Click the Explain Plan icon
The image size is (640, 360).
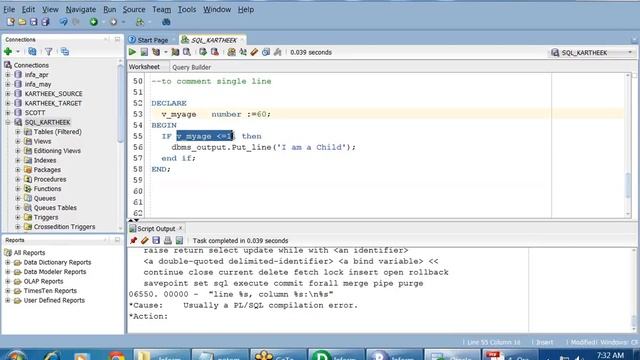coord(156,52)
